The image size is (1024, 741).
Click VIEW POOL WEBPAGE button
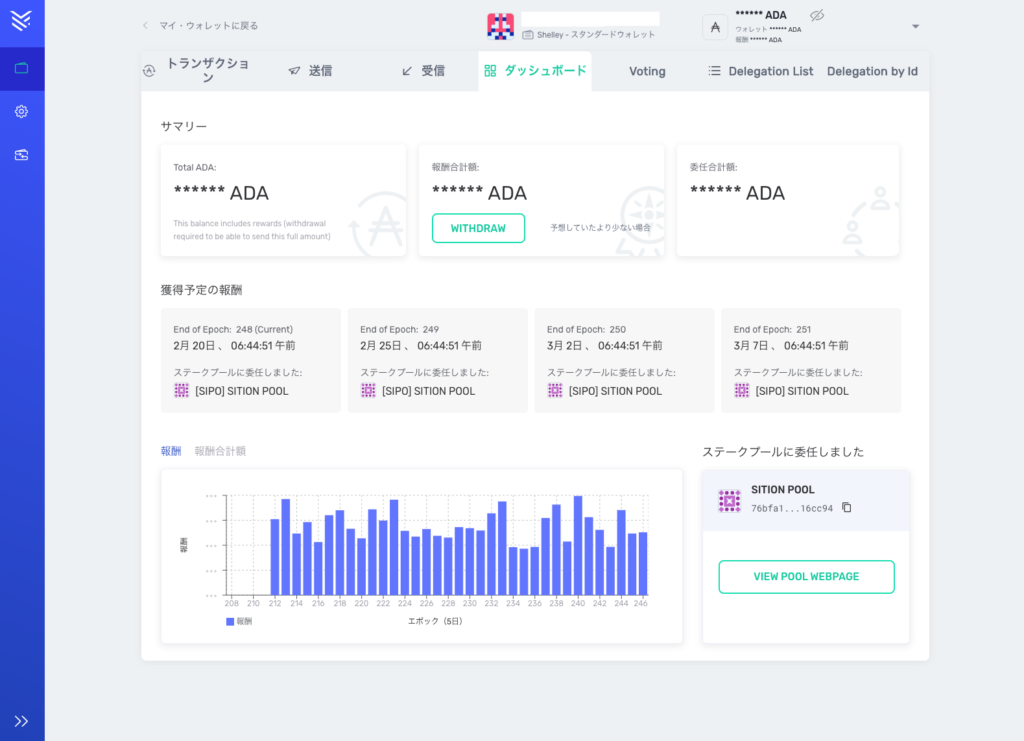[x=806, y=577]
